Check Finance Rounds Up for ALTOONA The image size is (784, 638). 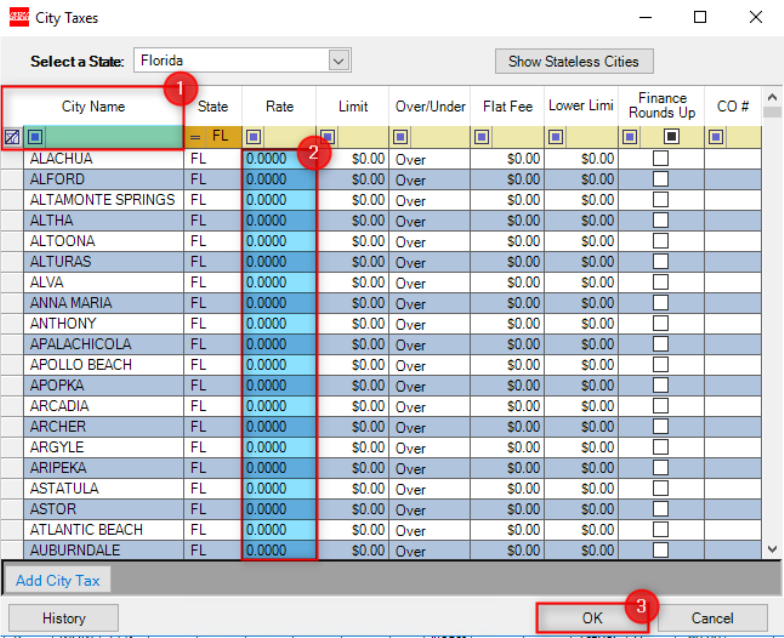pos(660,241)
